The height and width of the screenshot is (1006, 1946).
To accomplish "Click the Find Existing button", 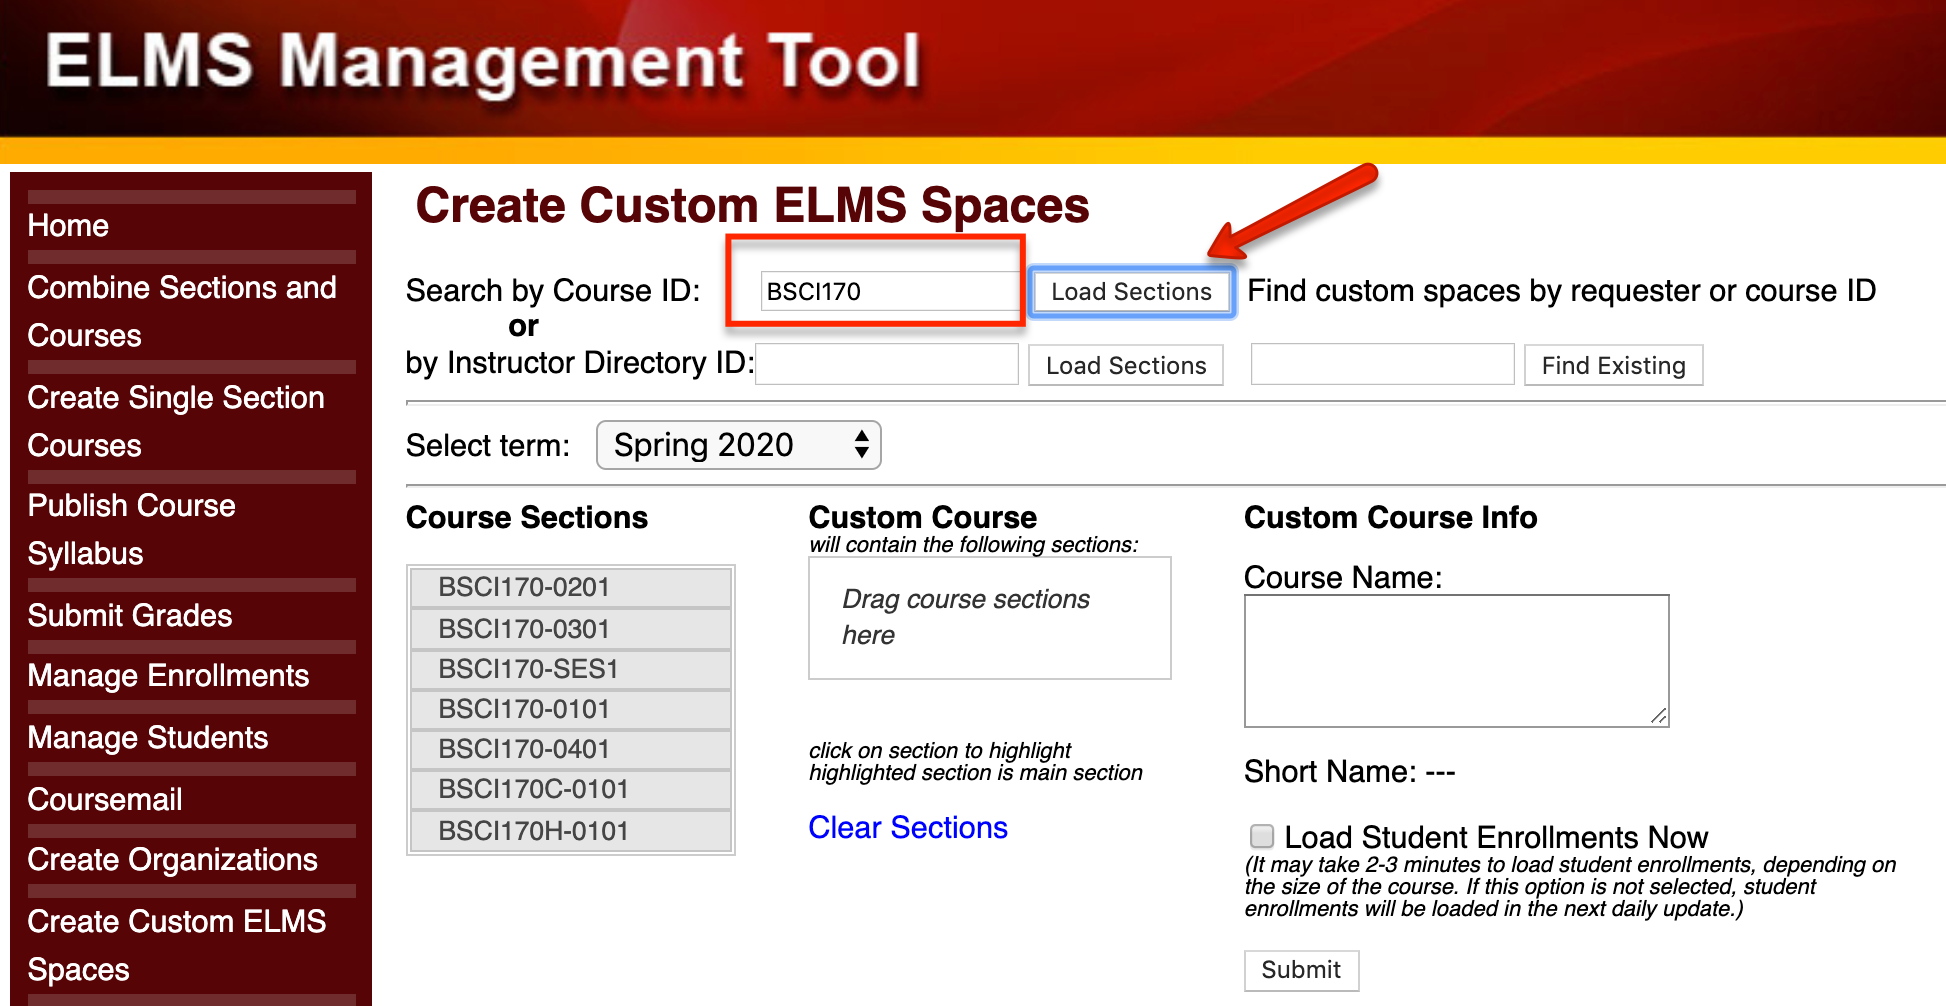I will pos(1612,365).
